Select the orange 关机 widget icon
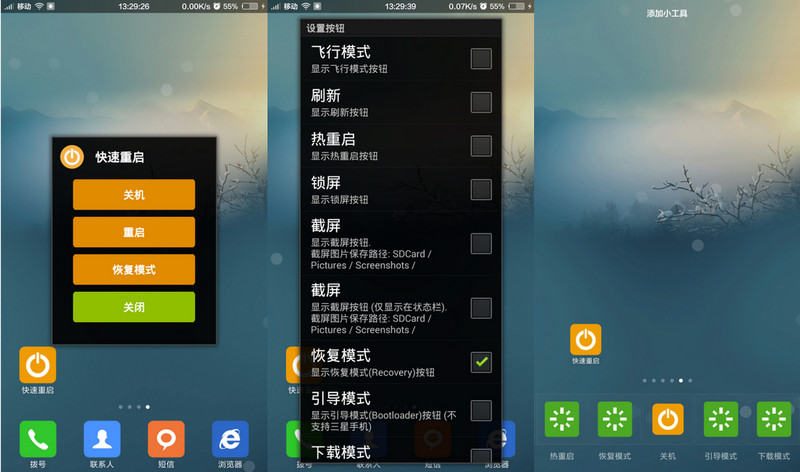The width and height of the screenshot is (800, 472). point(668,419)
